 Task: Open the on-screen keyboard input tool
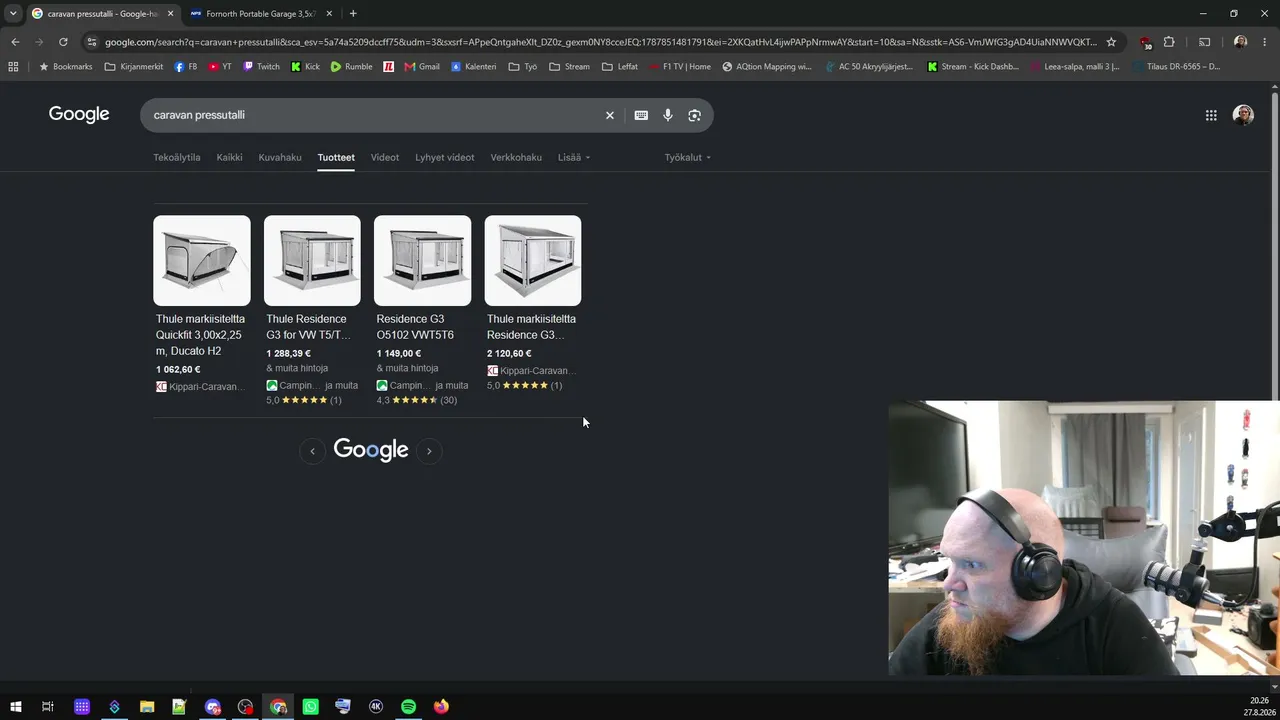coord(641,115)
